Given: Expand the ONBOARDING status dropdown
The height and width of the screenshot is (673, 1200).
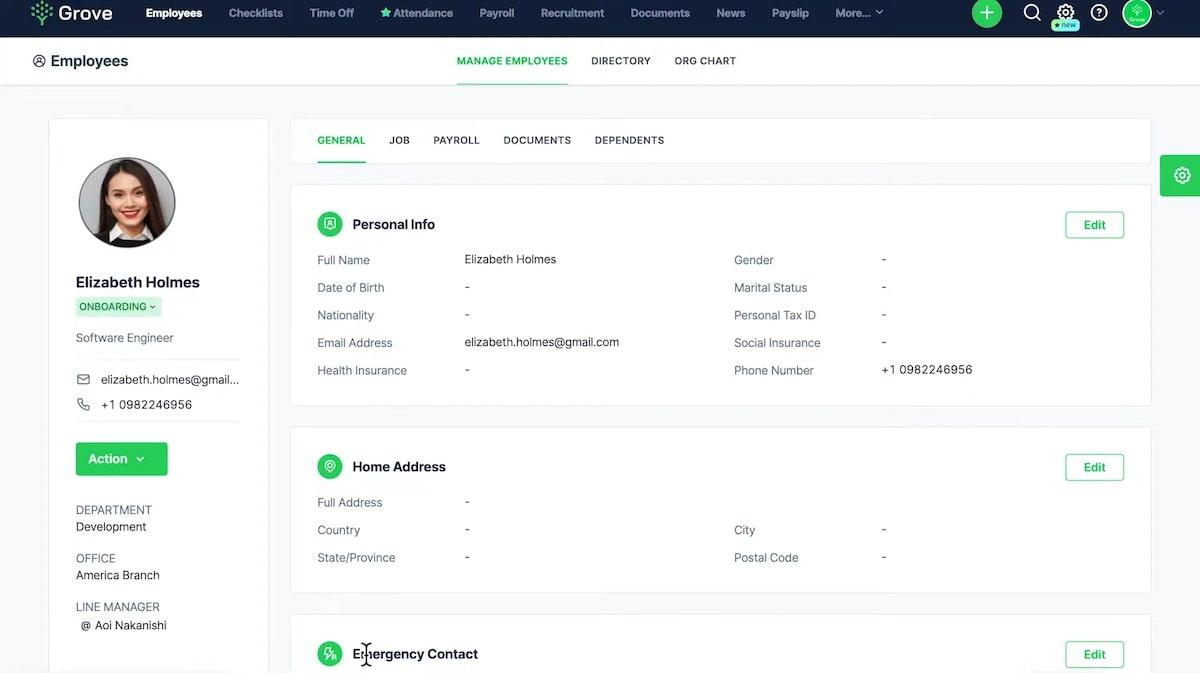Looking at the screenshot, I should pos(118,307).
